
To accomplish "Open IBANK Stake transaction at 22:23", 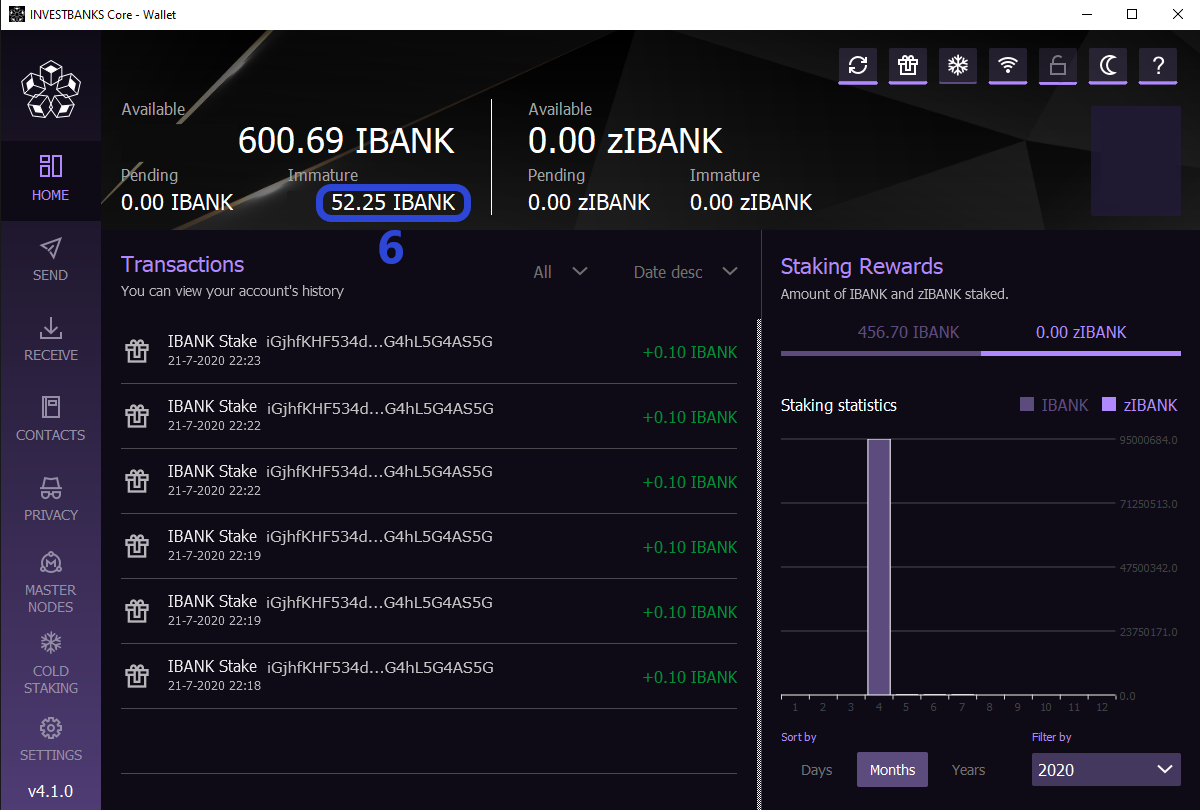I will (429, 352).
